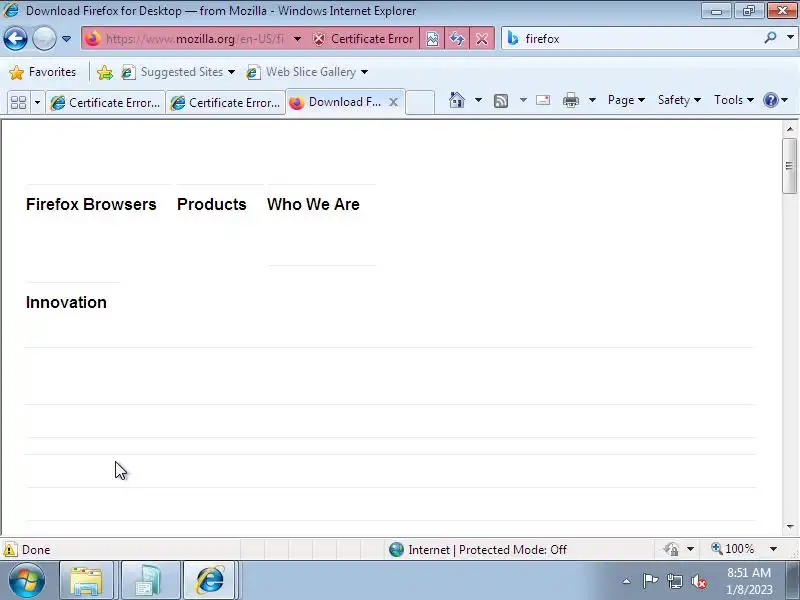
Task: Click the status bar warning icon
Action: [10, 549]
